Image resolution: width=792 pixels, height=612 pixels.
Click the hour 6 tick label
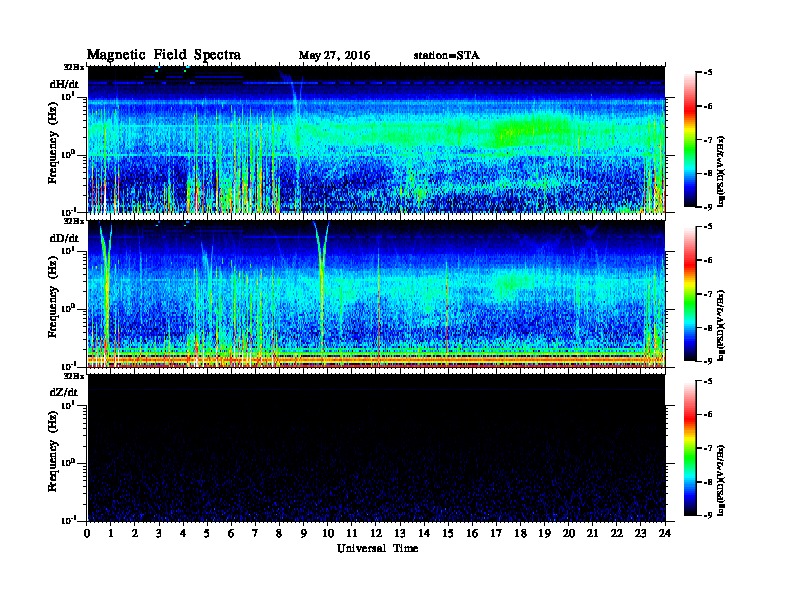point(231,533)
